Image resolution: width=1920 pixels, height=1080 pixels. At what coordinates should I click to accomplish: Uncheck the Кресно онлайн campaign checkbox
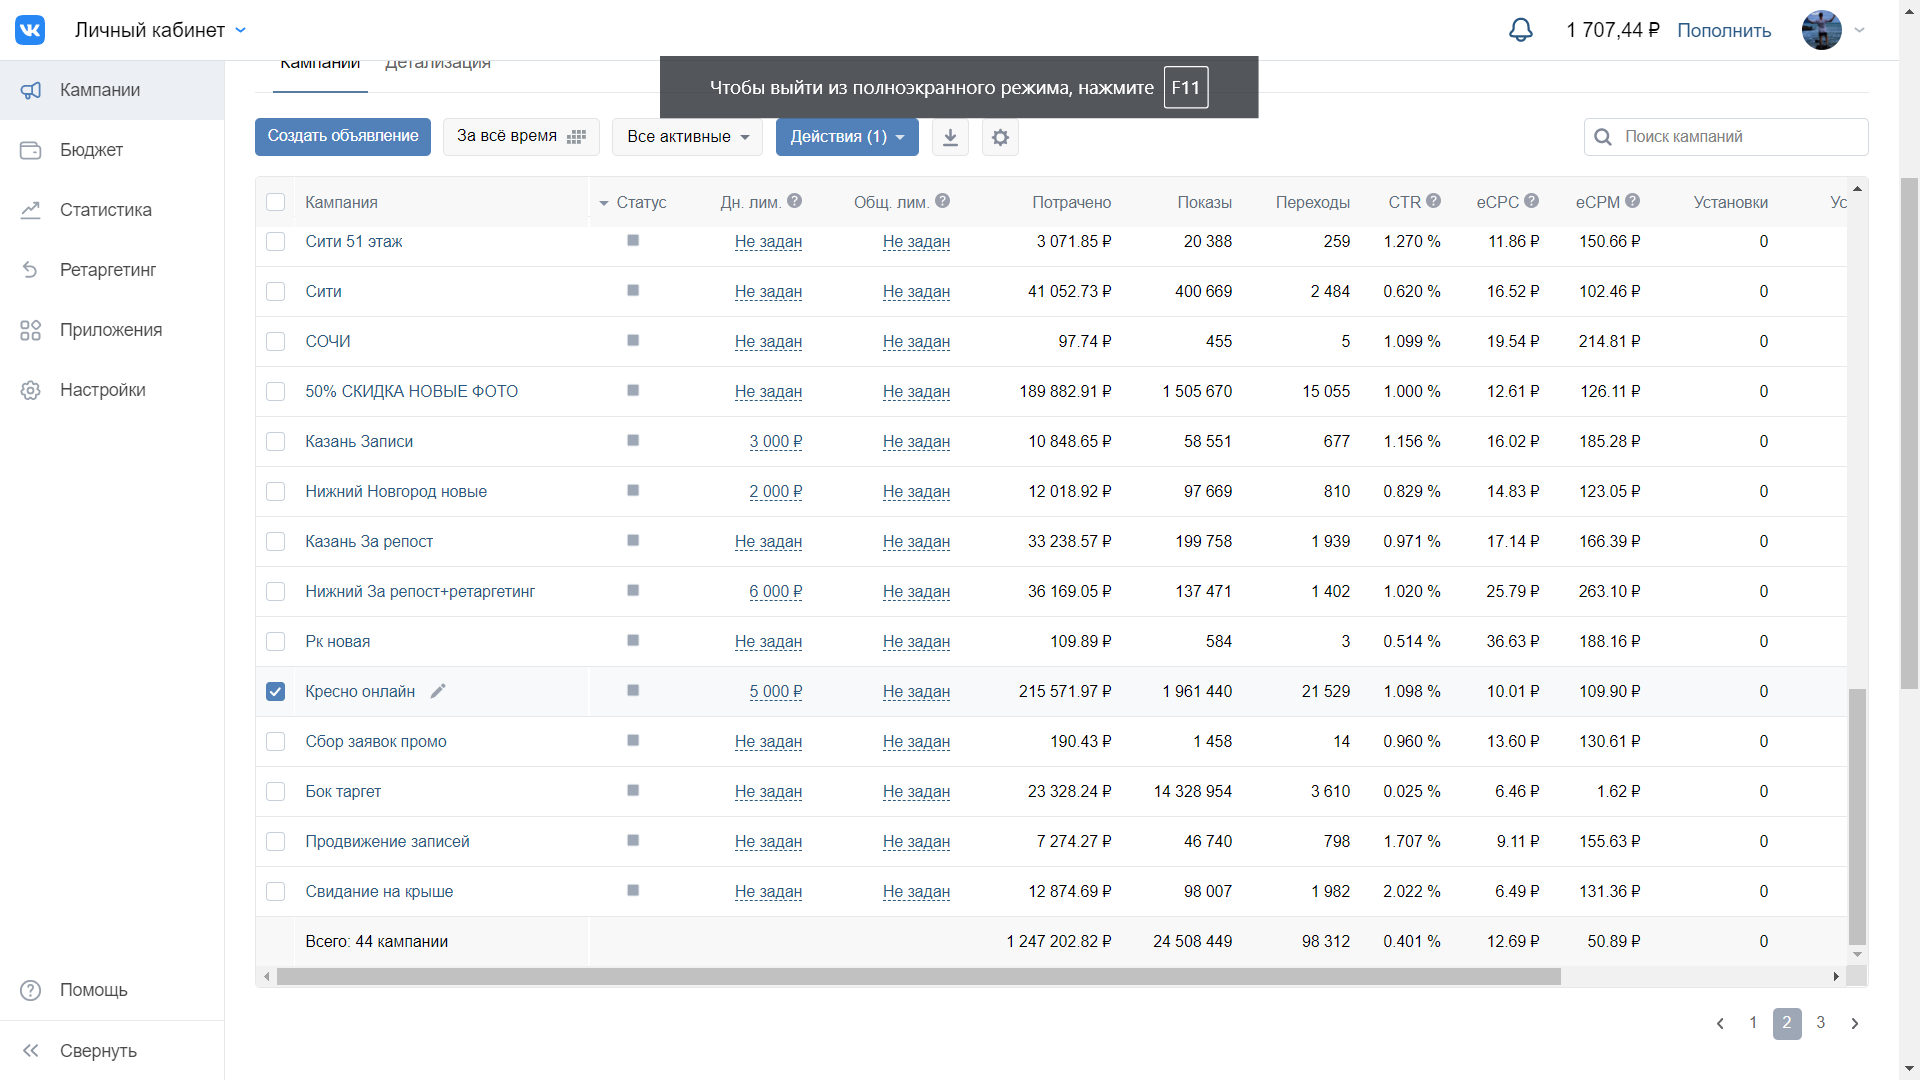pos(276,691)
